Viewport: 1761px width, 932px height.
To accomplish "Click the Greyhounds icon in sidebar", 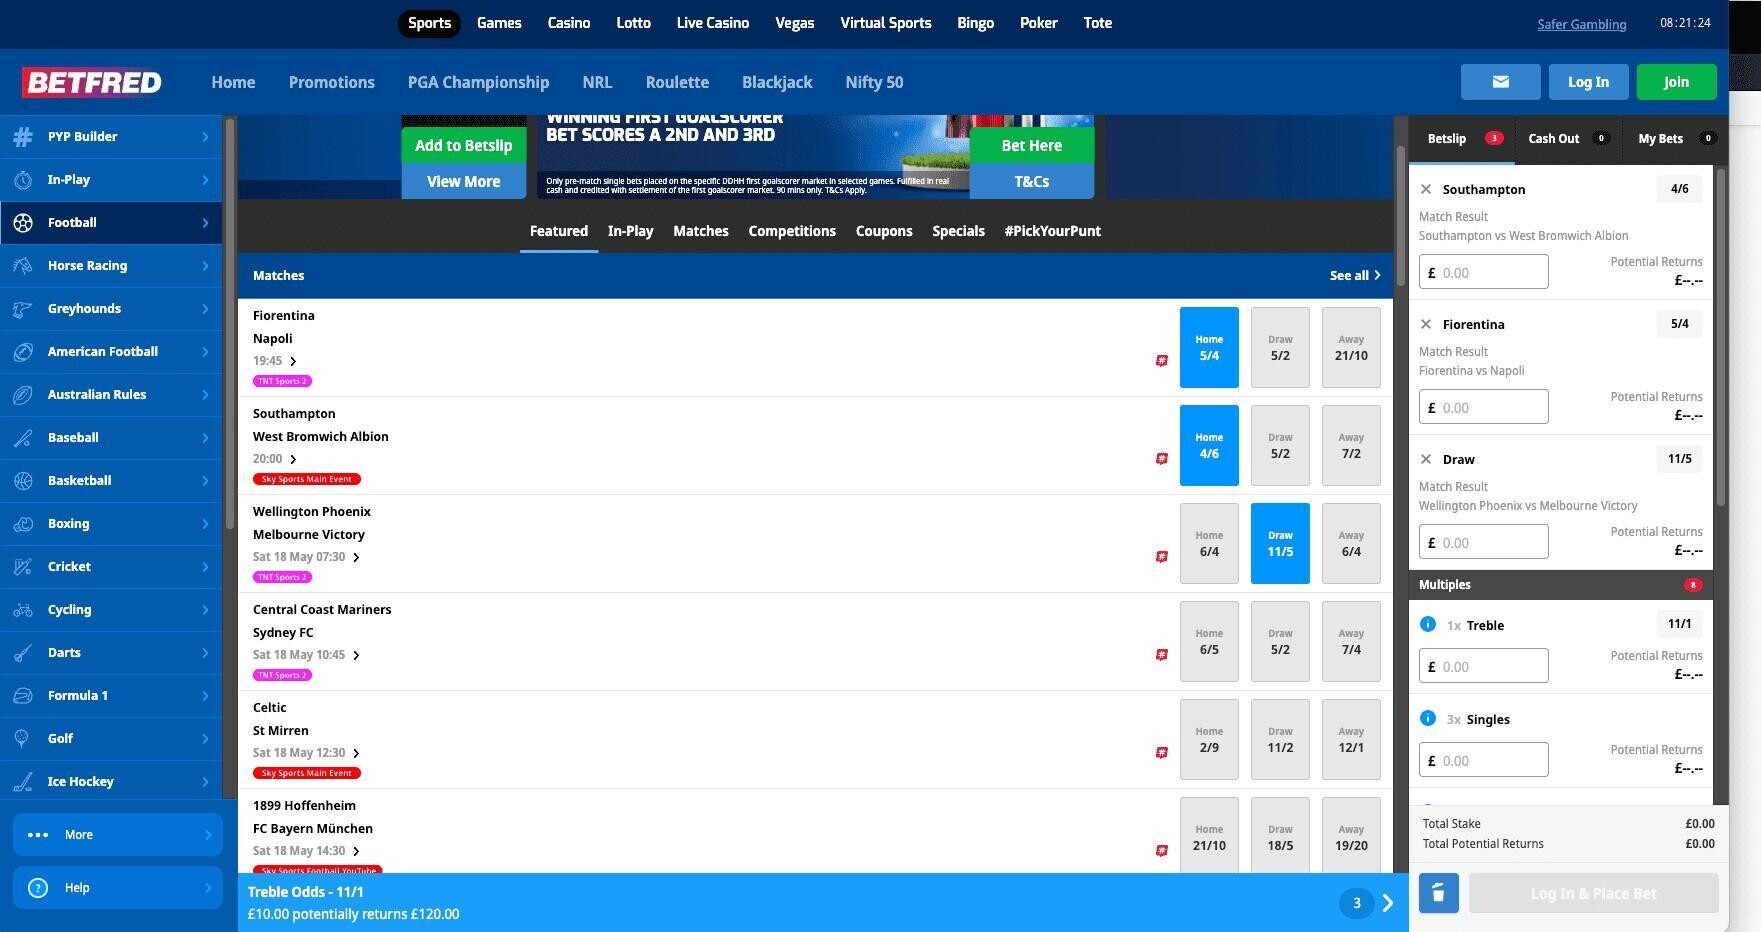I will (x=23, y=309).
